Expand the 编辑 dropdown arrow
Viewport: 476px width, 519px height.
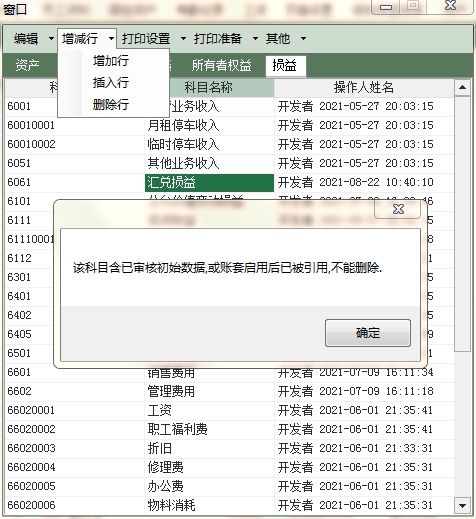pos(51,39)
